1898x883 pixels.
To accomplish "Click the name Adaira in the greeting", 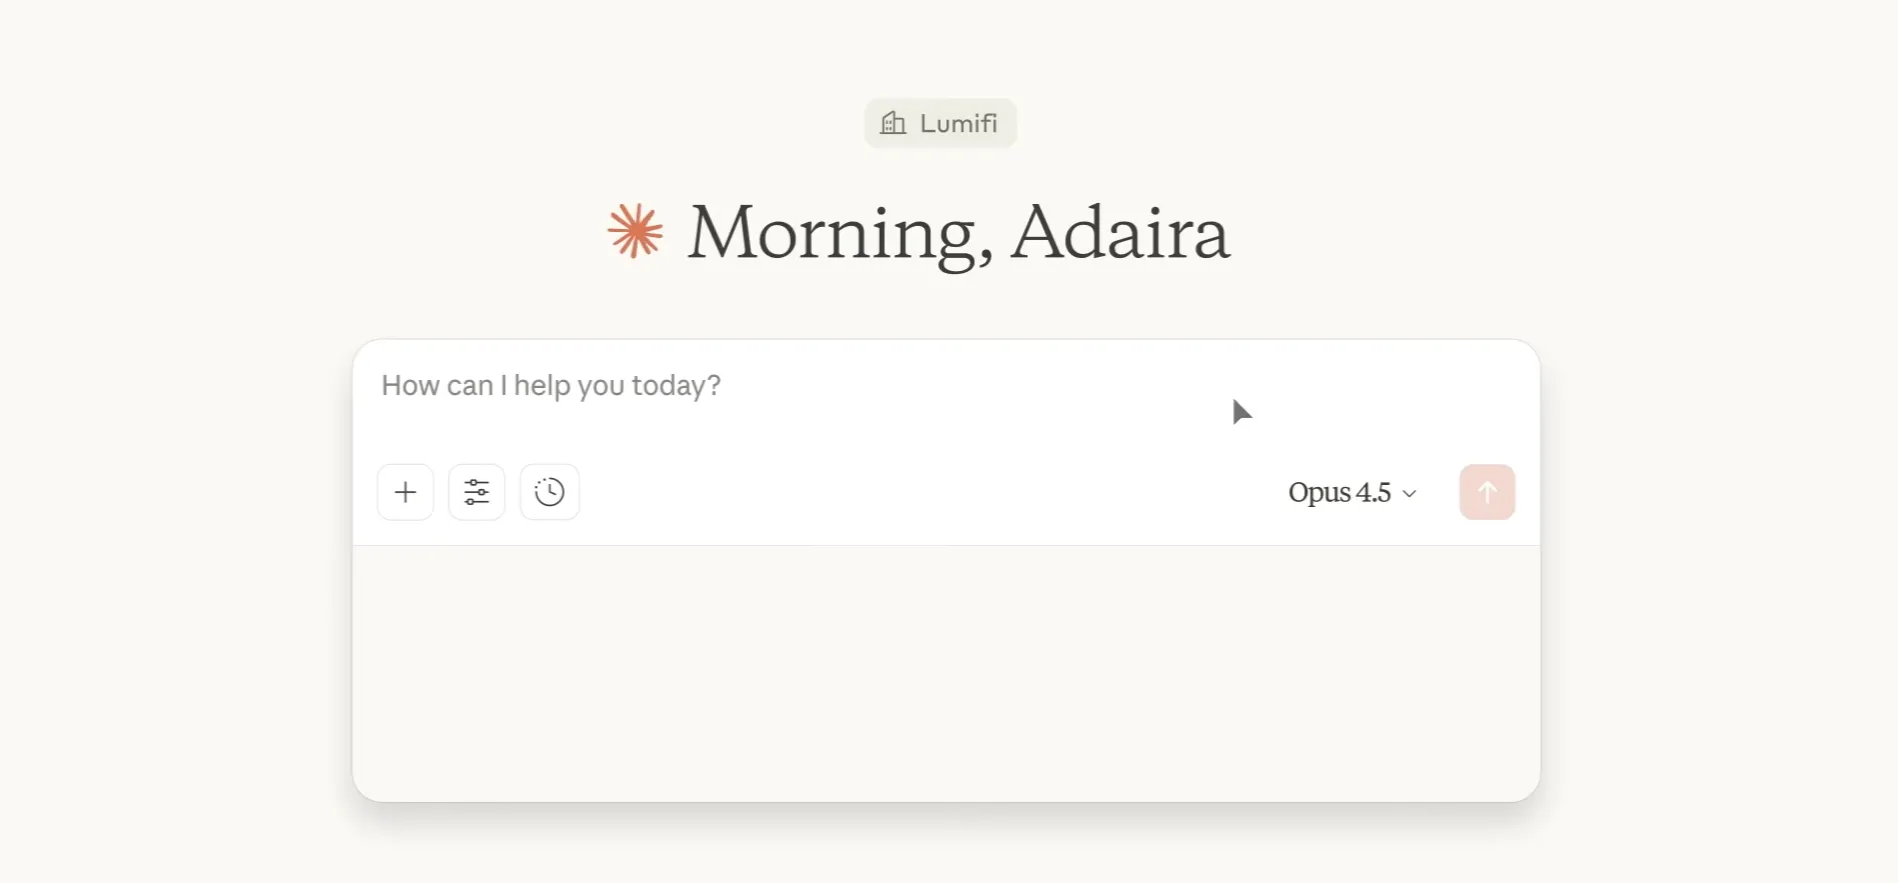I will (1120, 232).
